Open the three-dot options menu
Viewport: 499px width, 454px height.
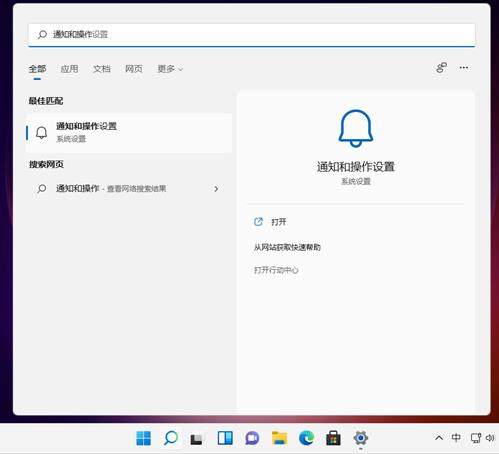click(x=464, y=68)
